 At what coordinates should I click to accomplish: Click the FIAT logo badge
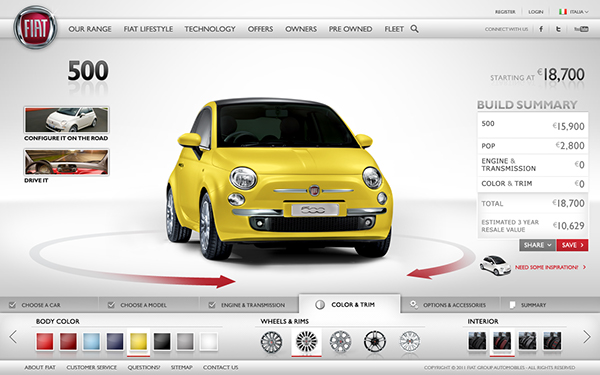tap(35, 28)
